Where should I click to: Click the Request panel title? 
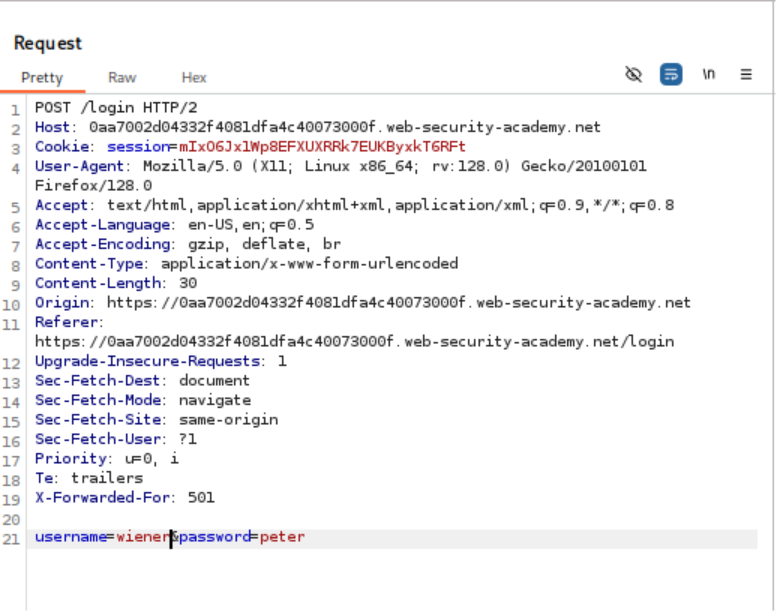48,43
